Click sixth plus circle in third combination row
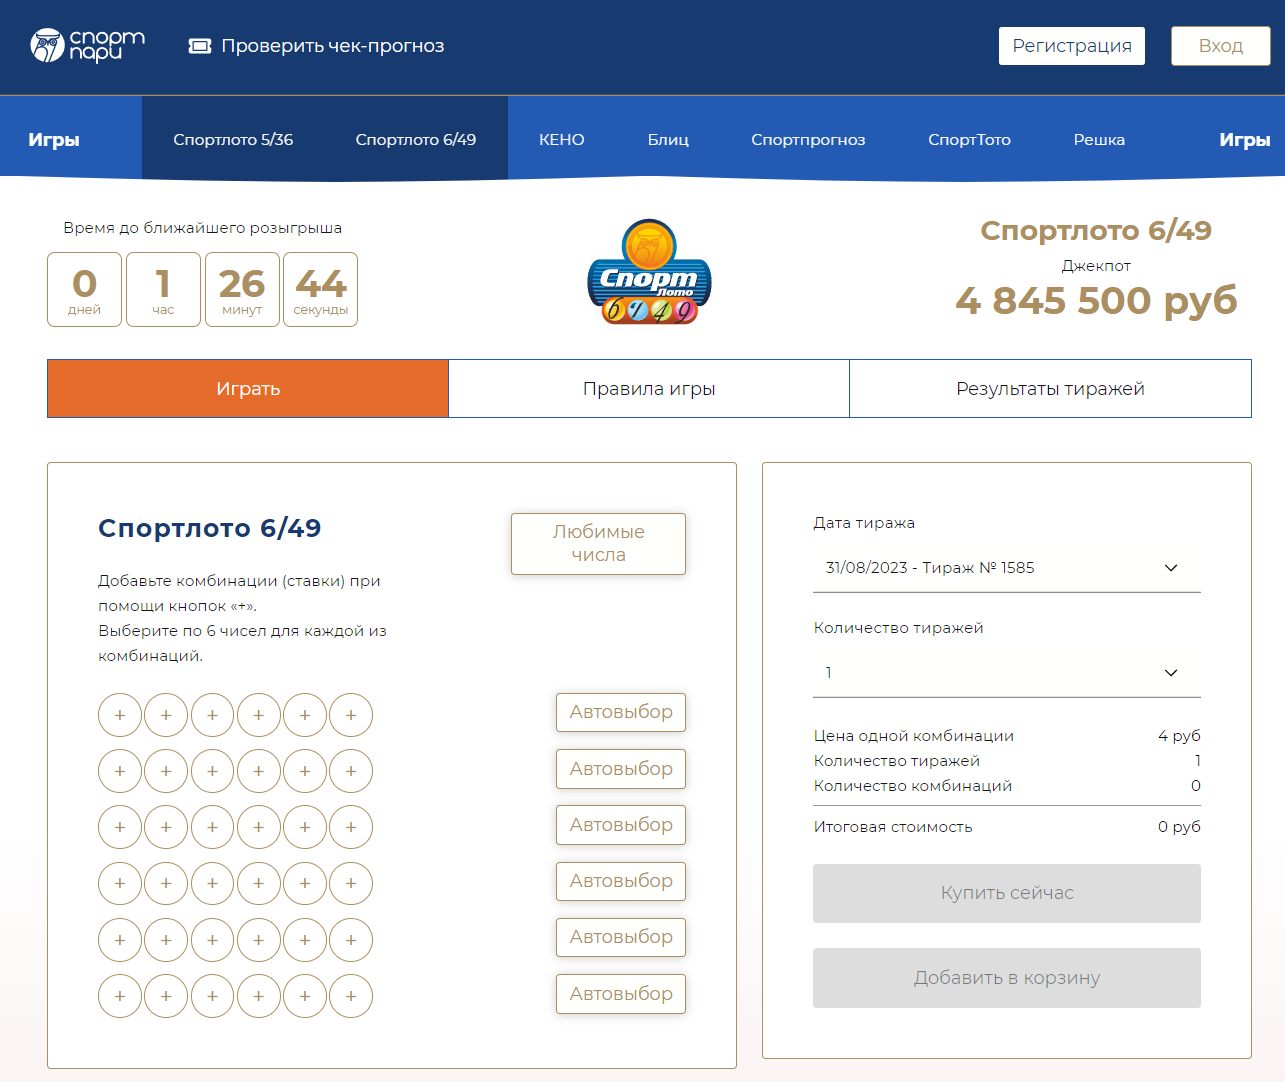The width and height of the screenshot is (1285, 1082). pos(351,827)
